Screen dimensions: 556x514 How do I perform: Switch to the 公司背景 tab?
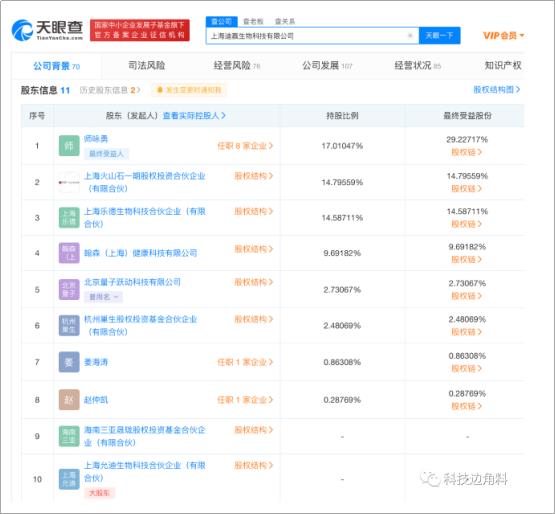tap(56, 66)
